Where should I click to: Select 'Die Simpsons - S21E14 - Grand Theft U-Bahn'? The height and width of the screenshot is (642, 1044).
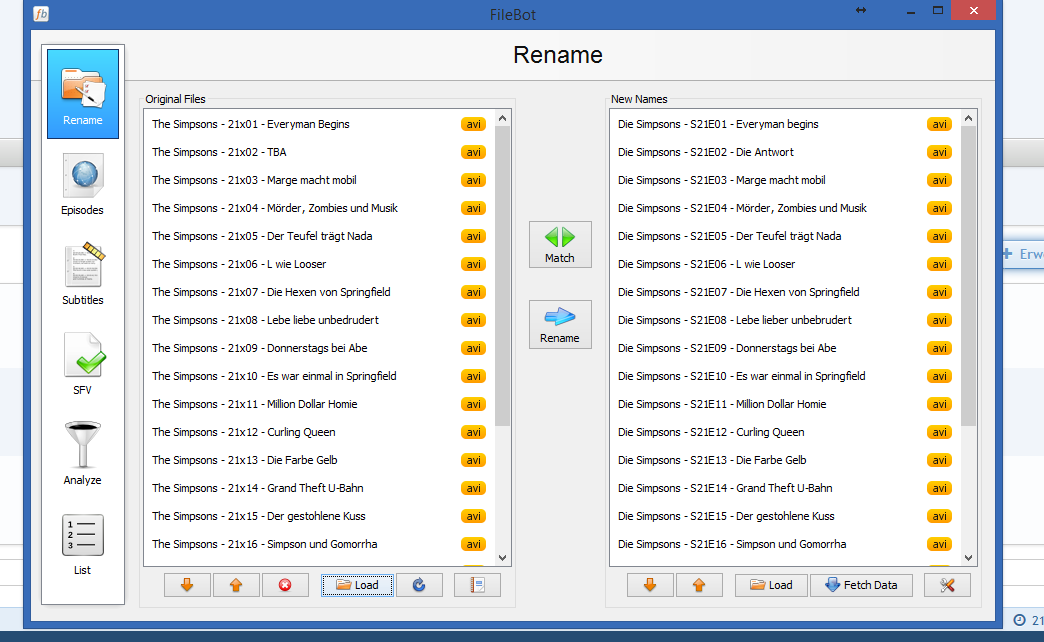coord(786,488)
